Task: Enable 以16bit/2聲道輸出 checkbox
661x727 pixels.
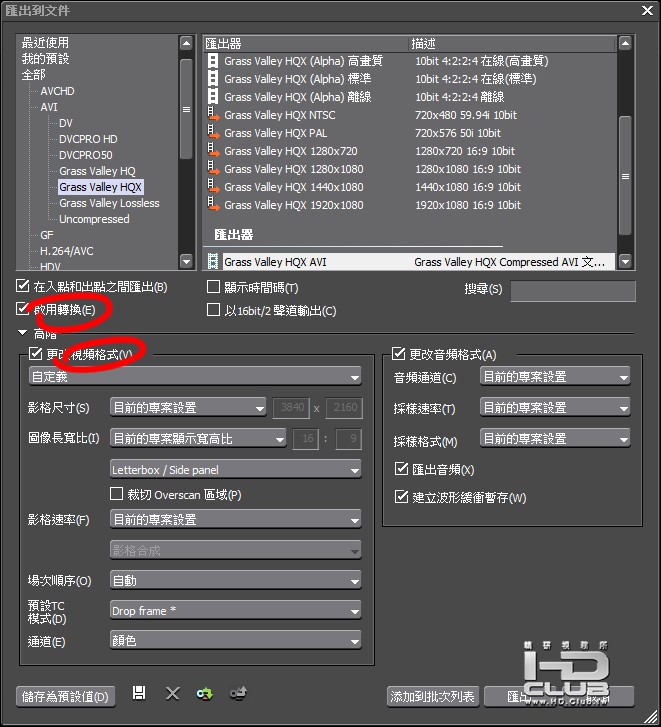Action: (x=213, y=309)
